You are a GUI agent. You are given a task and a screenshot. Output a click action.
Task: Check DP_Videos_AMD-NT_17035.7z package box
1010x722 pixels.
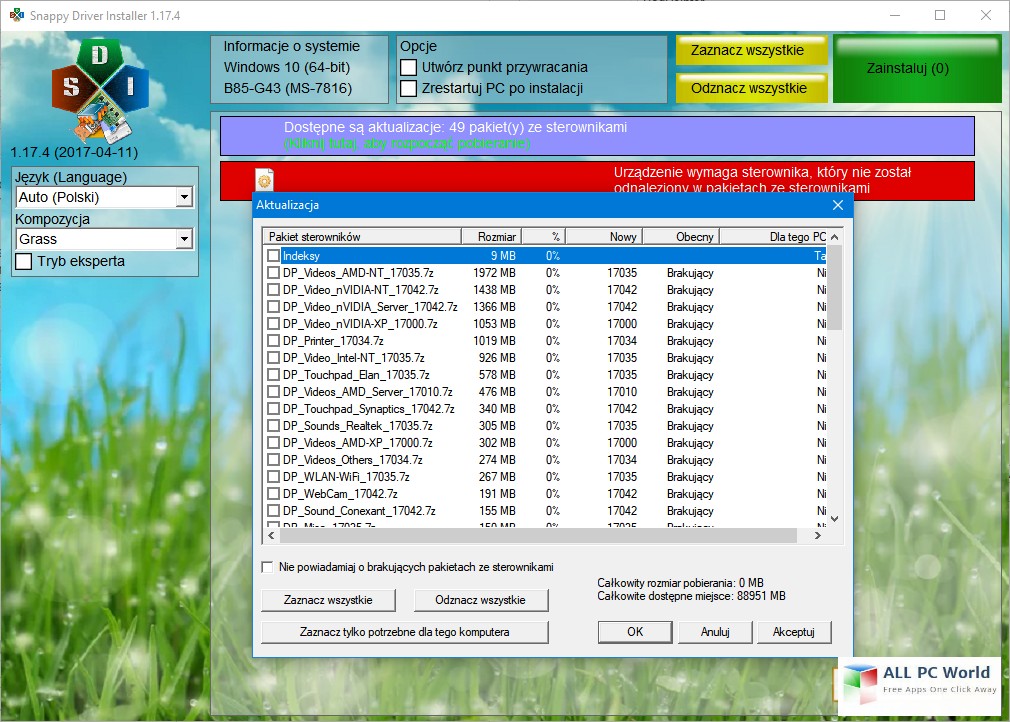tap(273, 273)
